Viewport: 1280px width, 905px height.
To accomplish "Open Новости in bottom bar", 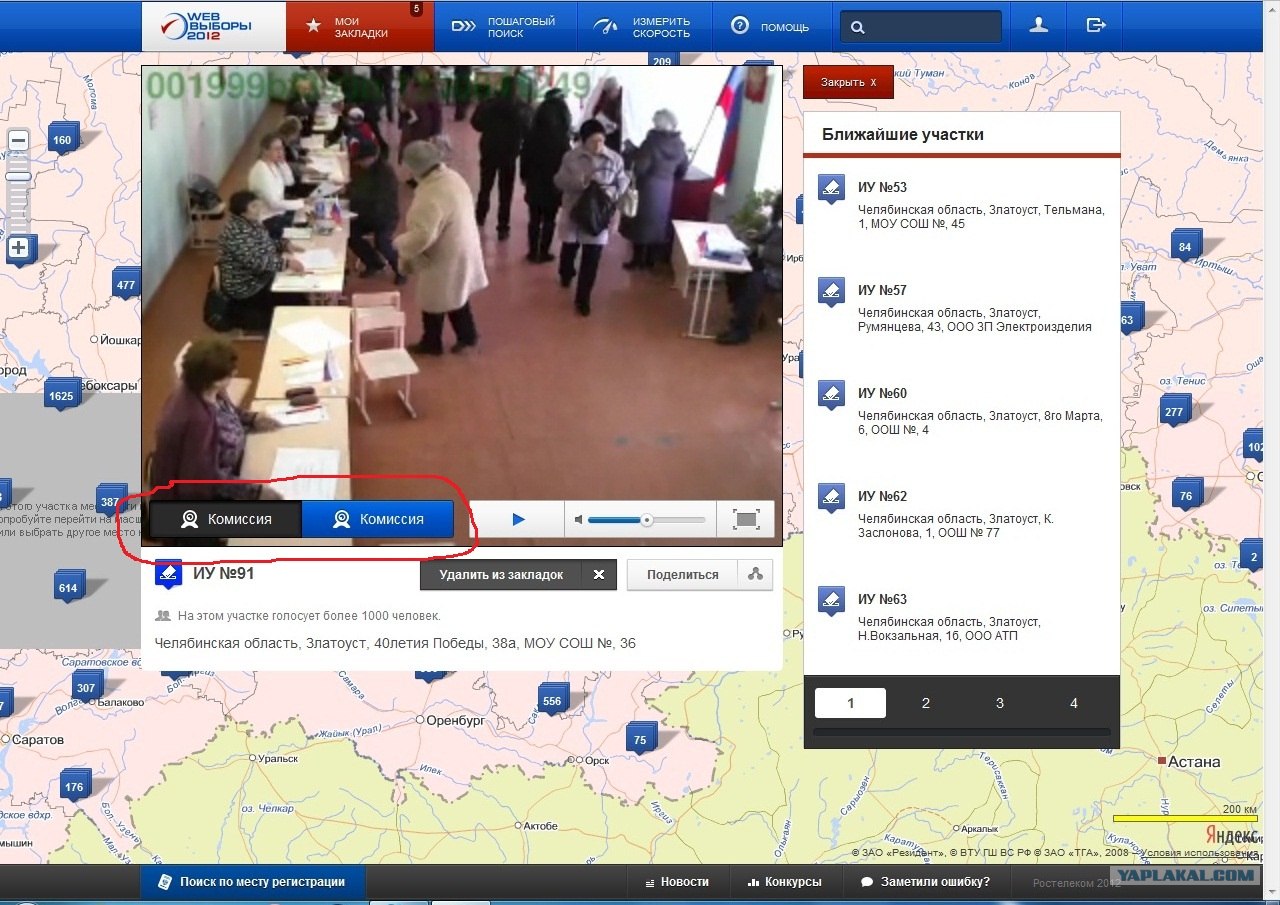I will tap(676, 882).
